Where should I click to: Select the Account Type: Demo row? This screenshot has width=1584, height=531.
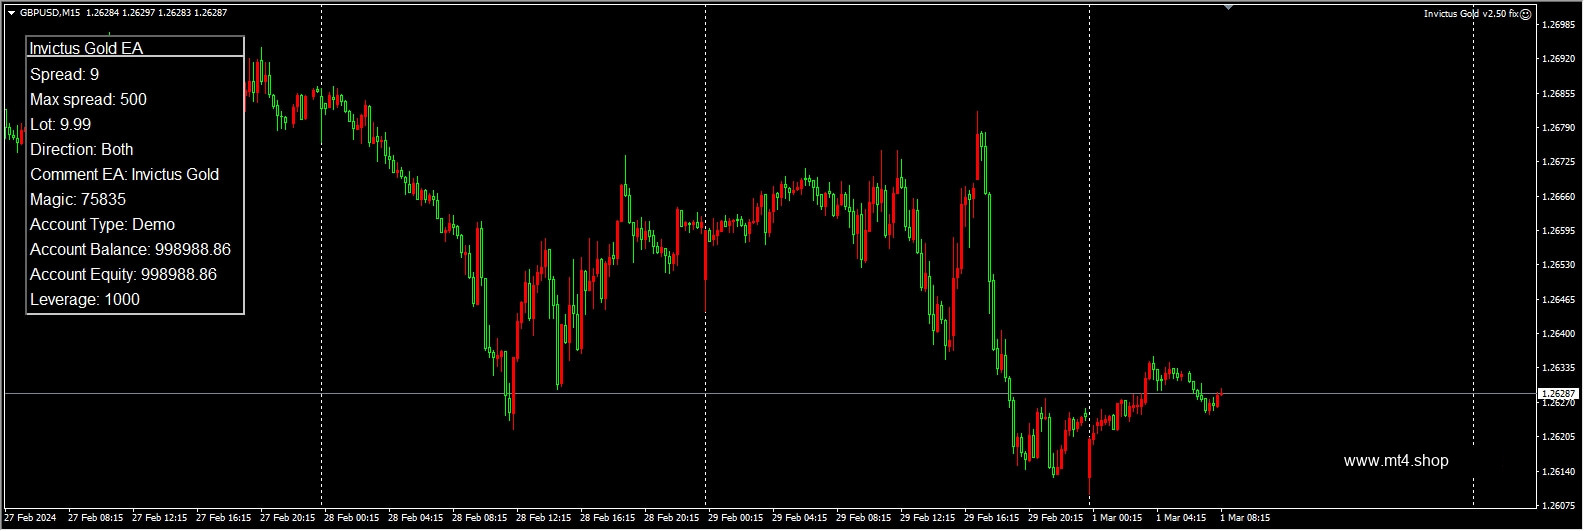103,224
